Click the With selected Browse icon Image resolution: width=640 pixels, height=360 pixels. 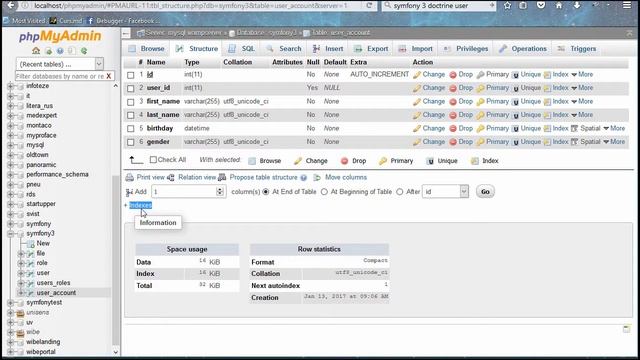pos(252,161)
